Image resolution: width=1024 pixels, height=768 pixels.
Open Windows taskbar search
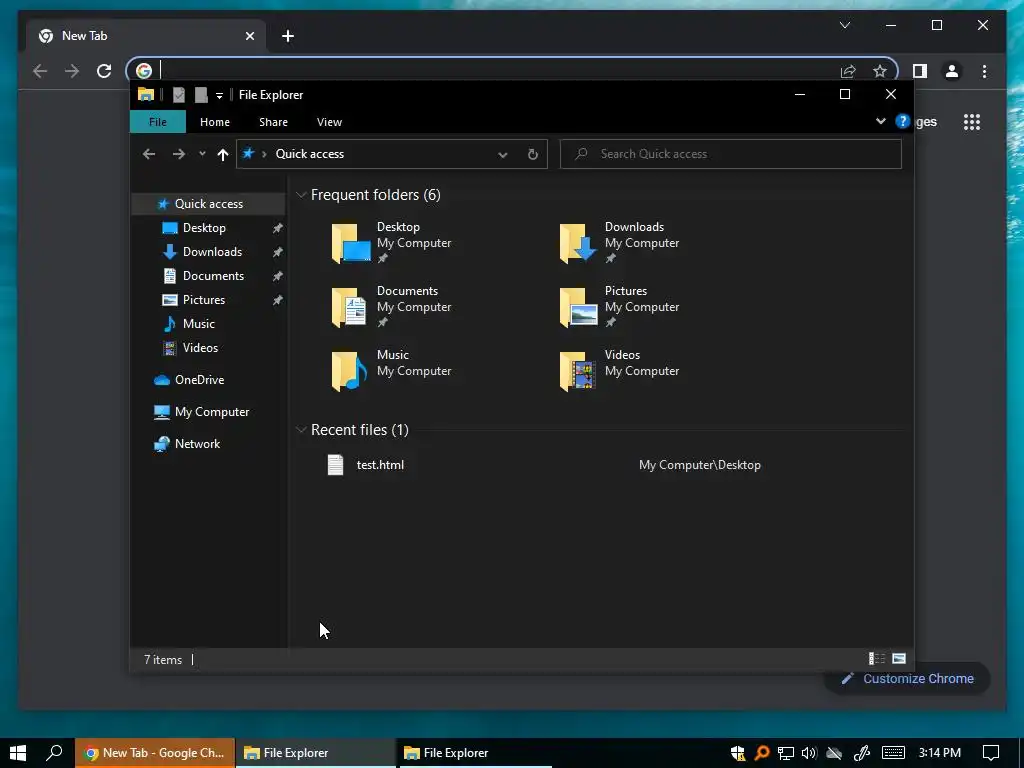[54, 752]
